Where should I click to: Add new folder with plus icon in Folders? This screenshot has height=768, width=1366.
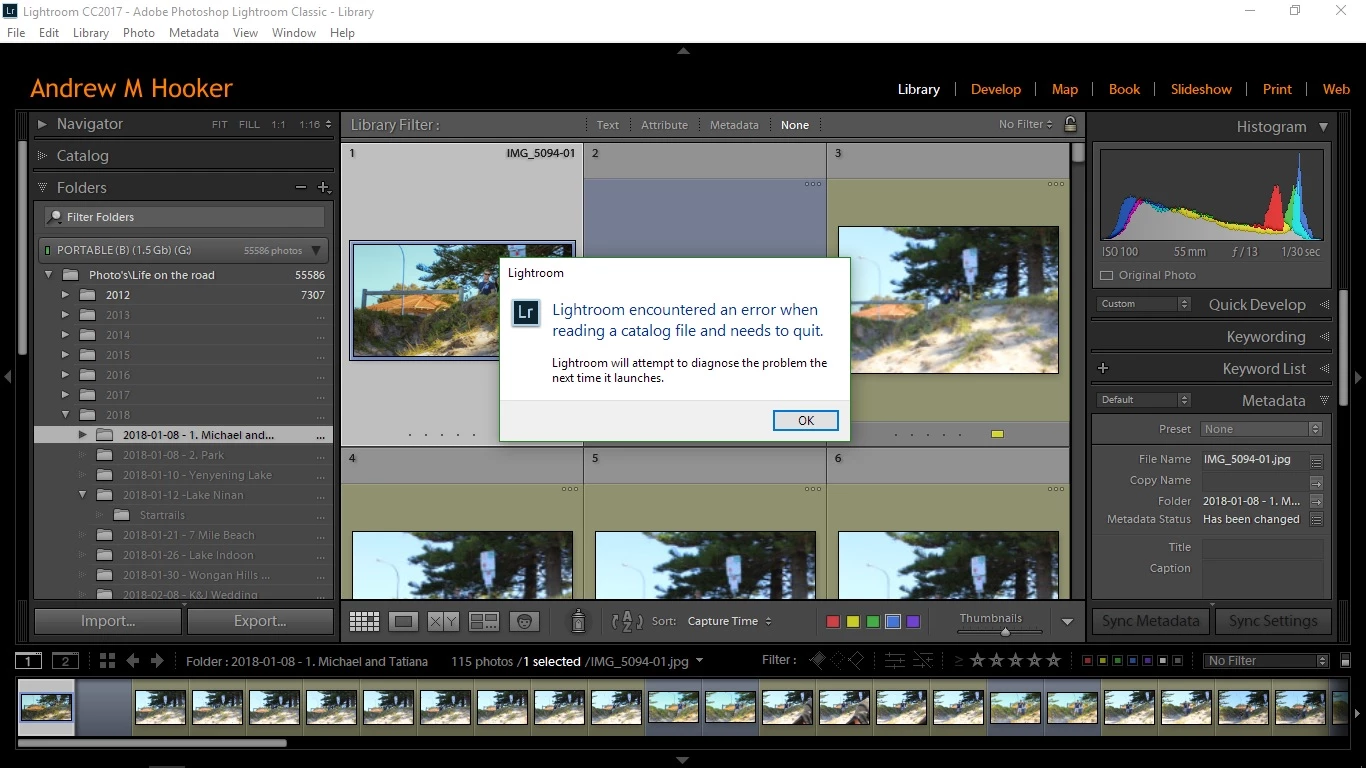[323, 187]
